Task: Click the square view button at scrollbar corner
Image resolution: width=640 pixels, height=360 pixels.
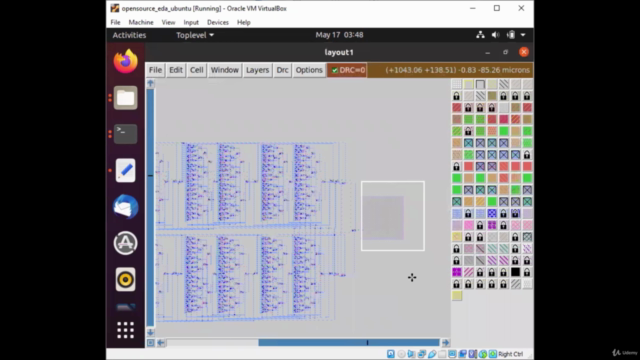Action: (x=150, y=342)
